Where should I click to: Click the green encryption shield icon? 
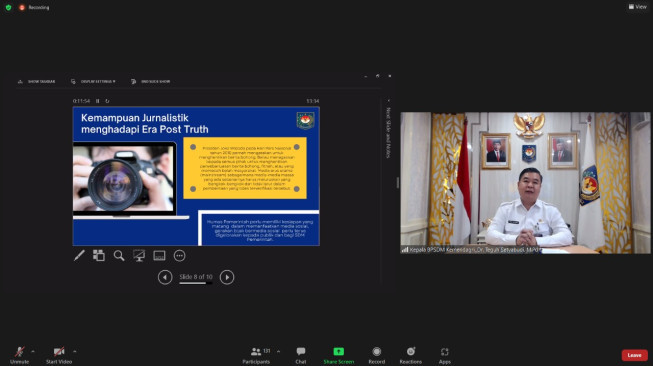click(8, 7)
